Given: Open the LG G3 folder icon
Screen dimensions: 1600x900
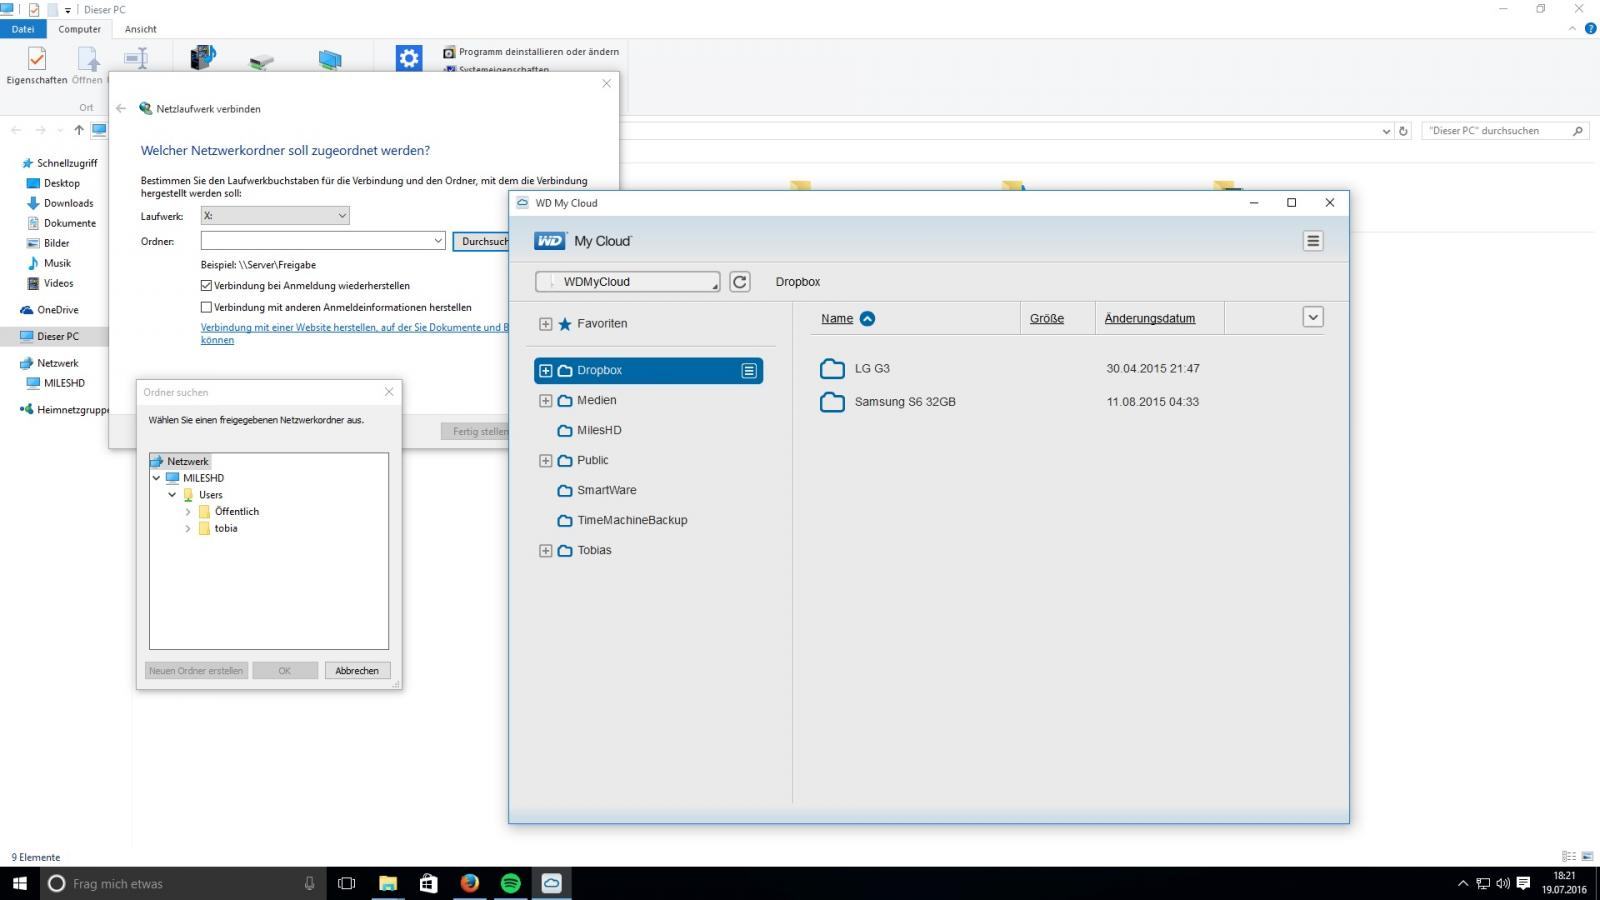Looking at the screenshot, I should tap(832, 369).
